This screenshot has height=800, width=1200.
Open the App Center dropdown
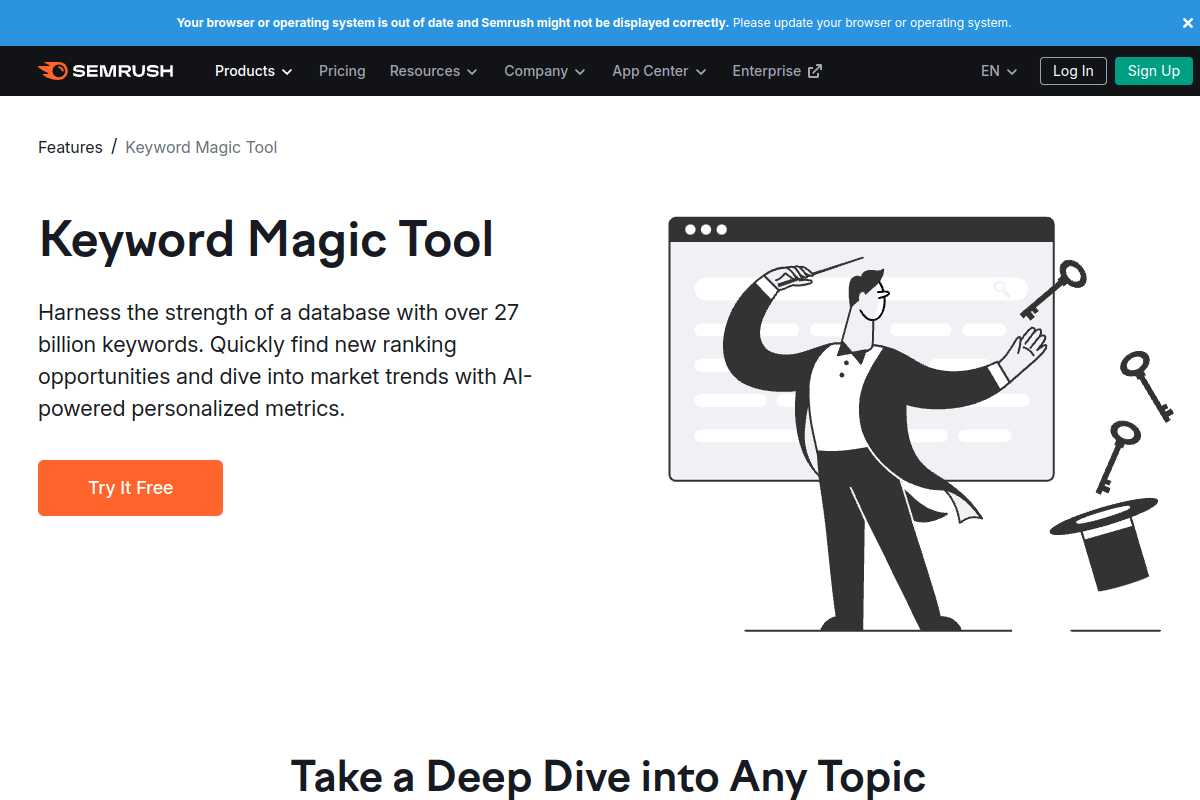click(x=660, y=71)
